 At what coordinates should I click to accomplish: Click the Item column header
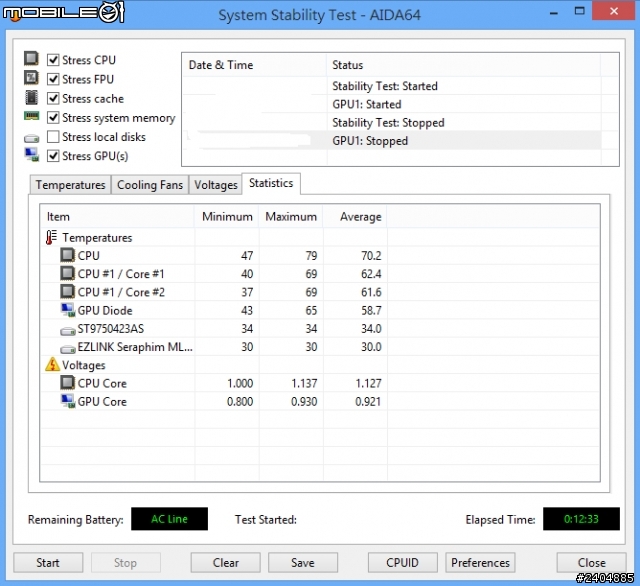[x=118, y=216]
